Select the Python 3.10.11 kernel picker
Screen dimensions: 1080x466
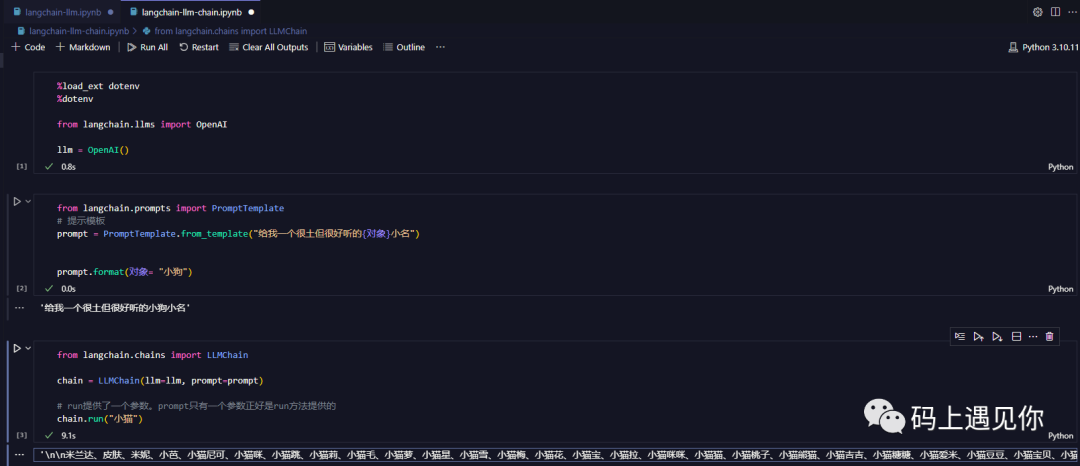coord(1043,47)
